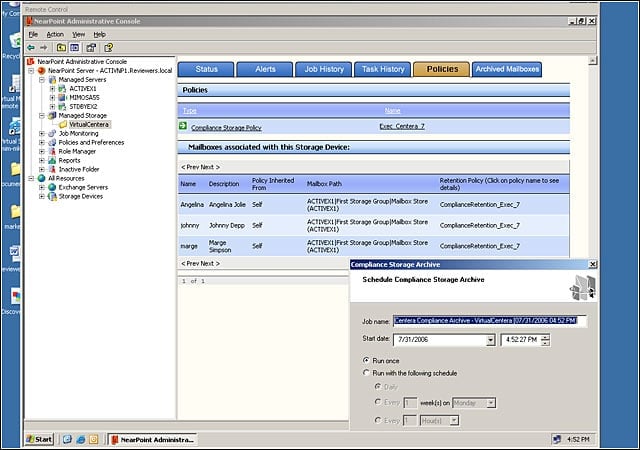Click the Show Desktop quick launch icon
The image size is (640, 450).
tap(68, 439)
